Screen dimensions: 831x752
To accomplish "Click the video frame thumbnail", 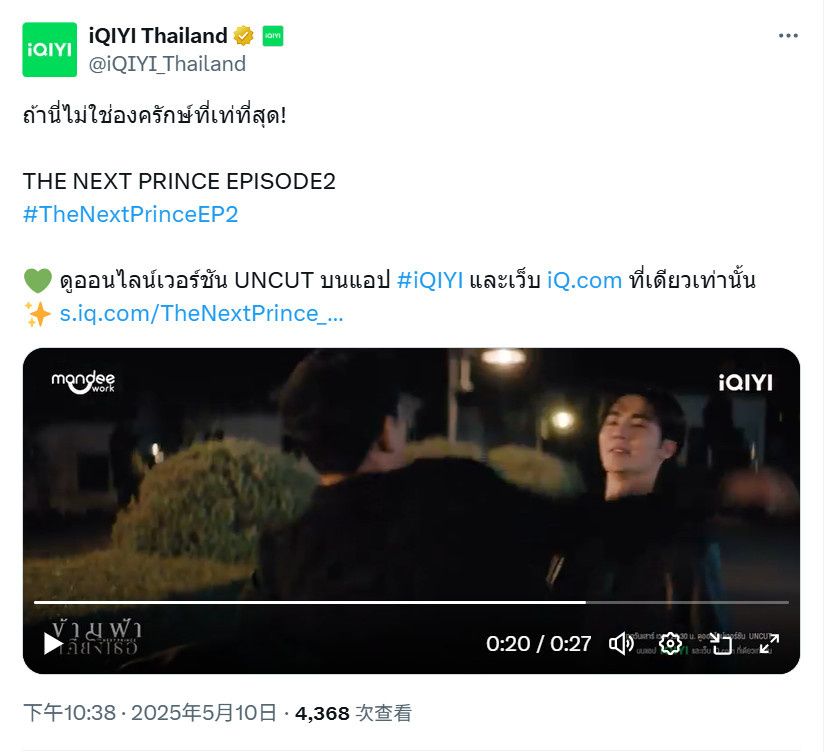I will point(411,477).
